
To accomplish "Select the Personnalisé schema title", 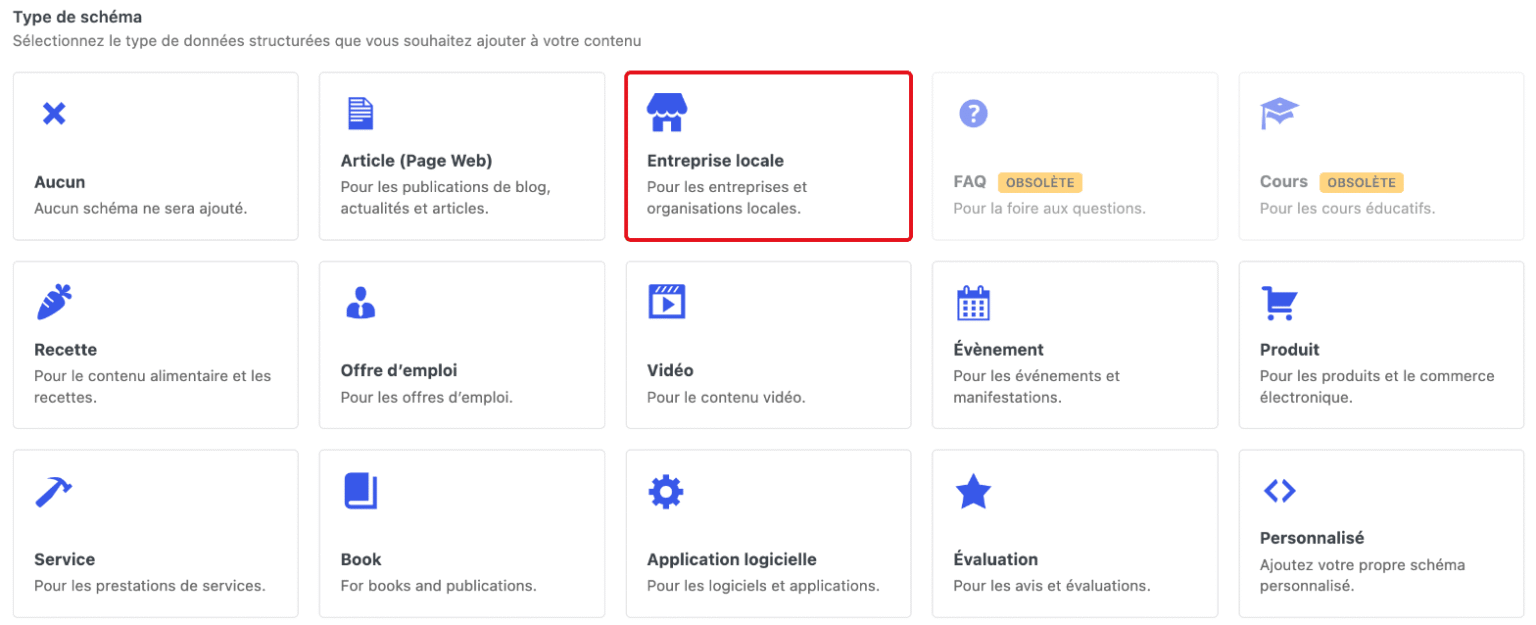I will (1312, 539).
